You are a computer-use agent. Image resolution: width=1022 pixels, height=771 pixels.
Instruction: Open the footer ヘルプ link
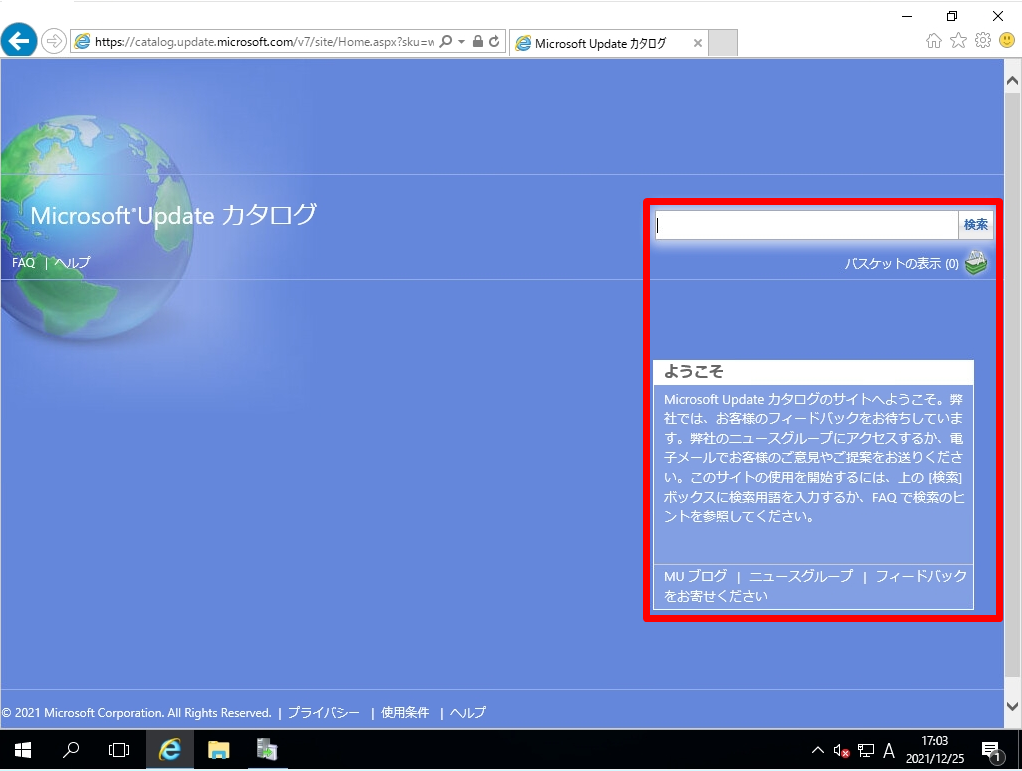[467, 712]
